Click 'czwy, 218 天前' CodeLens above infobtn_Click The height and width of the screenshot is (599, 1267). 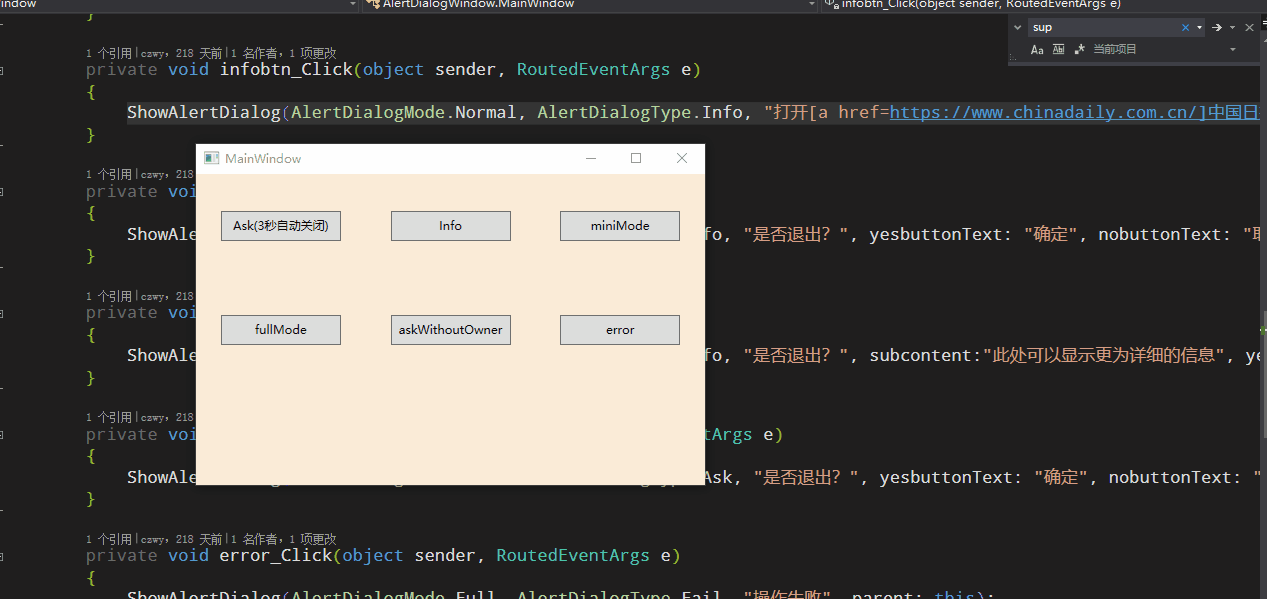click(x=180, y=53)
